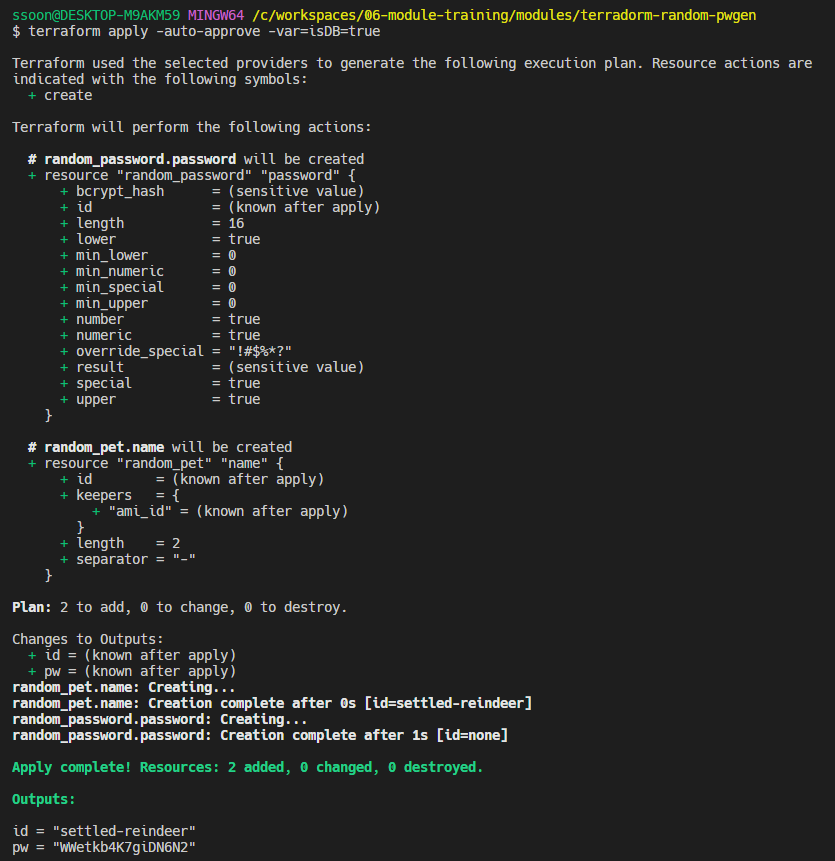Click the separator = "-" line
The width and height of the screenshot is (835, 861).
(x=128, y=559)
